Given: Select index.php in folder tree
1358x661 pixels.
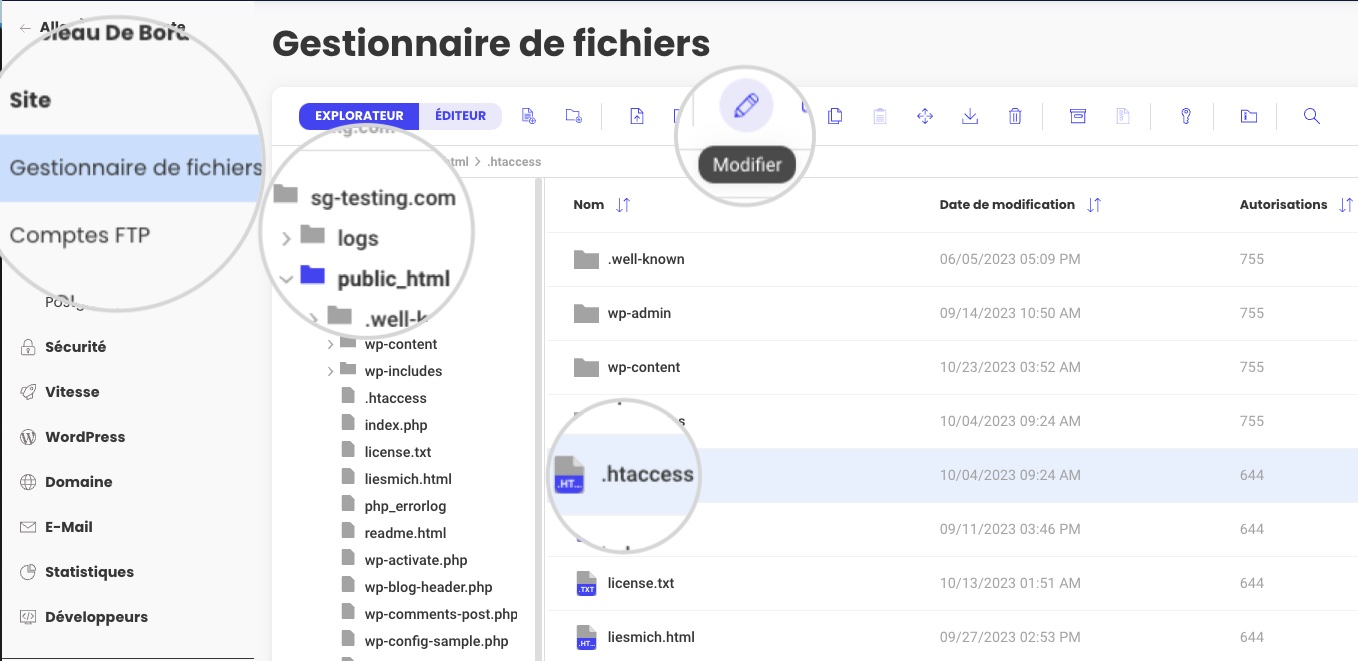Looking at the screenshot, I should click(396, 425).
